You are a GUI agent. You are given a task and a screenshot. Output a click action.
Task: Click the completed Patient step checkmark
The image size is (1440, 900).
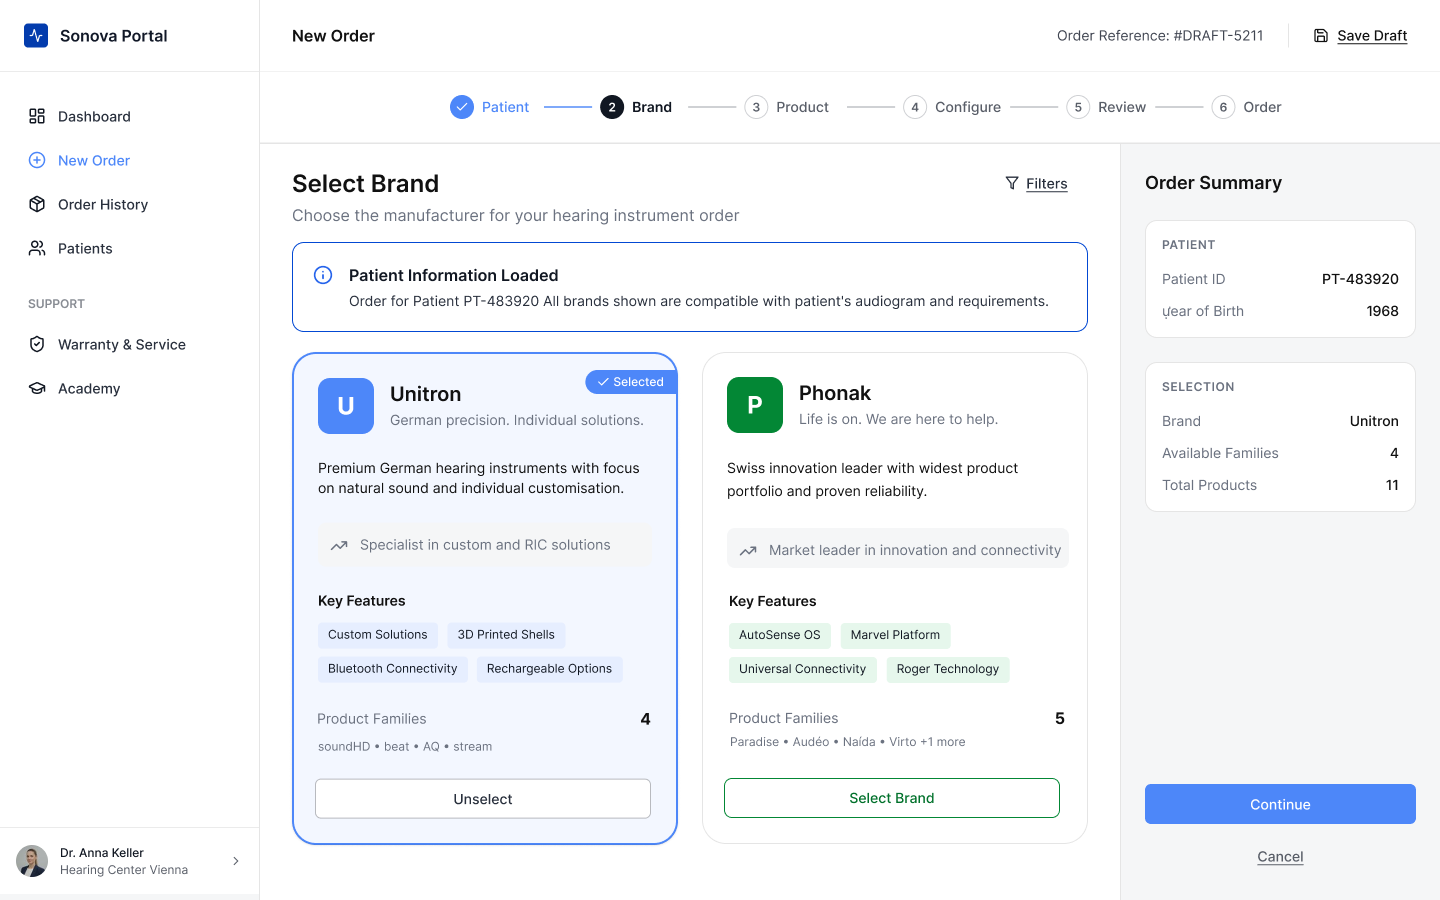[462, 107]
